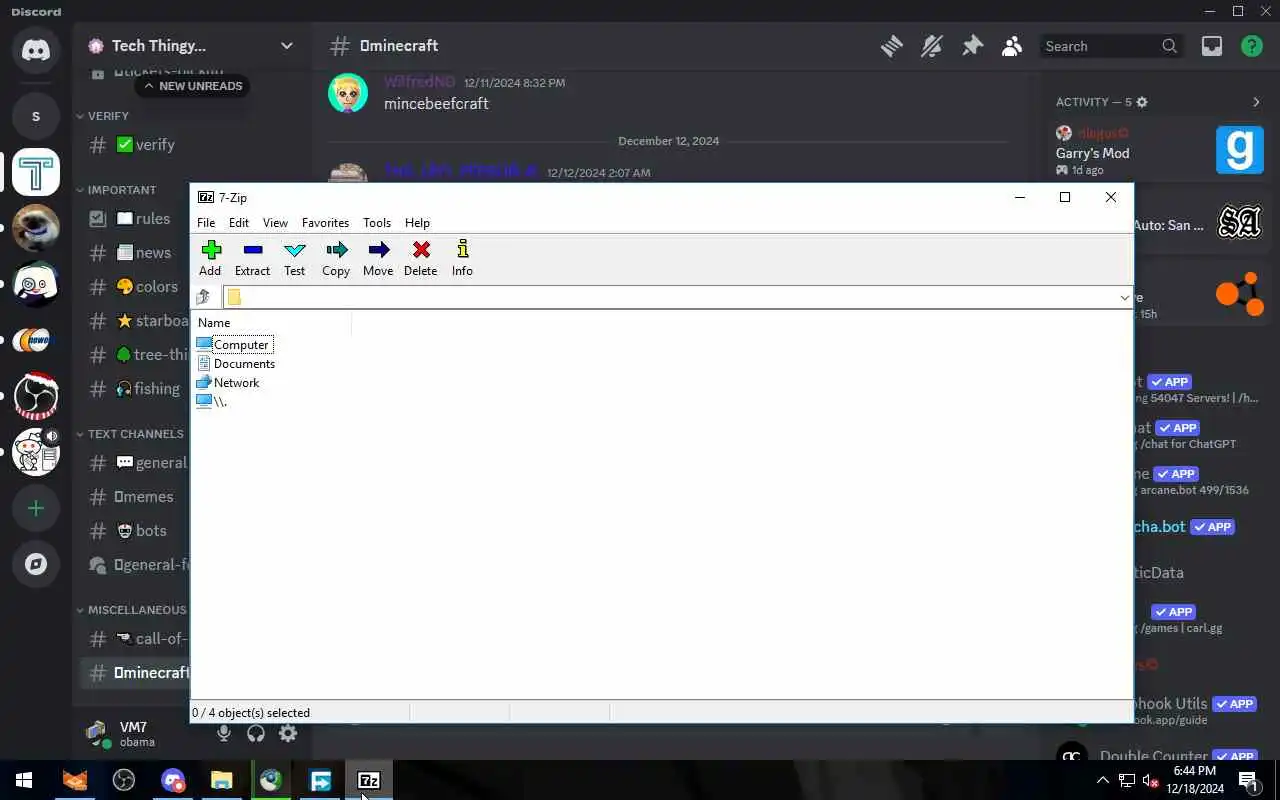Select the Computer entry in 7-Zip
This screenshot has height=800, width=1280.
234,344
